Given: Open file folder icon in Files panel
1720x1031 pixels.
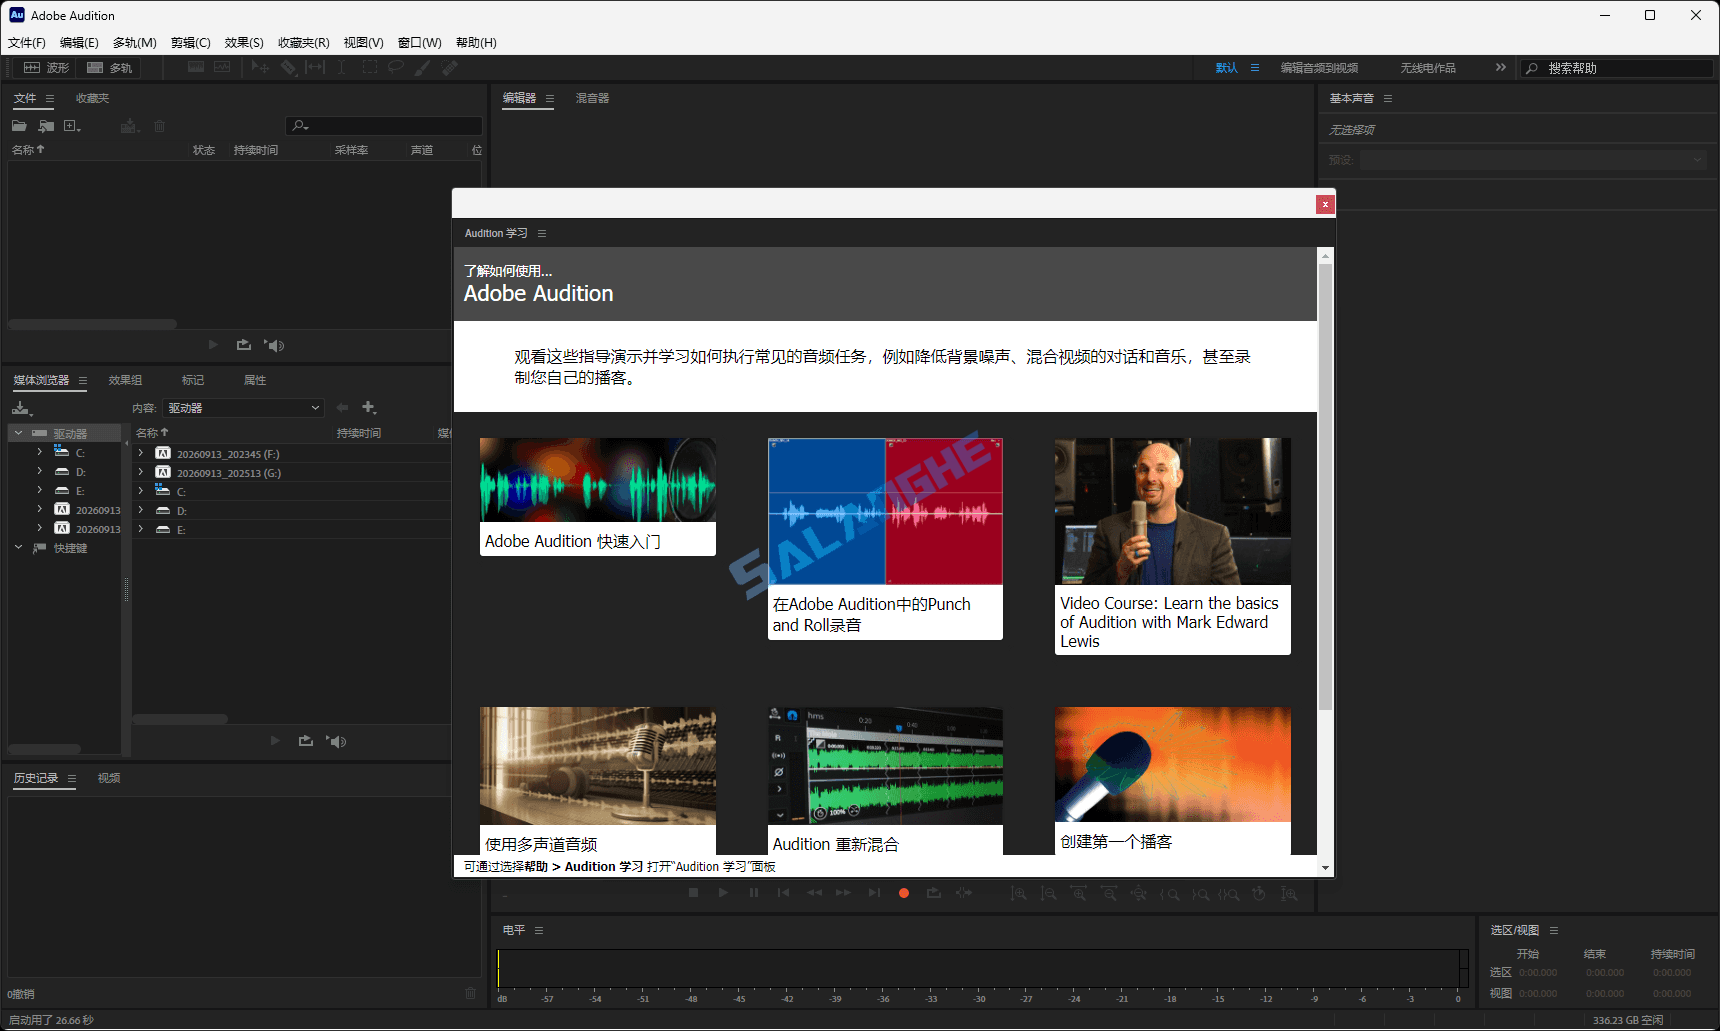Looking at the screenshot, I should [19, 126].
